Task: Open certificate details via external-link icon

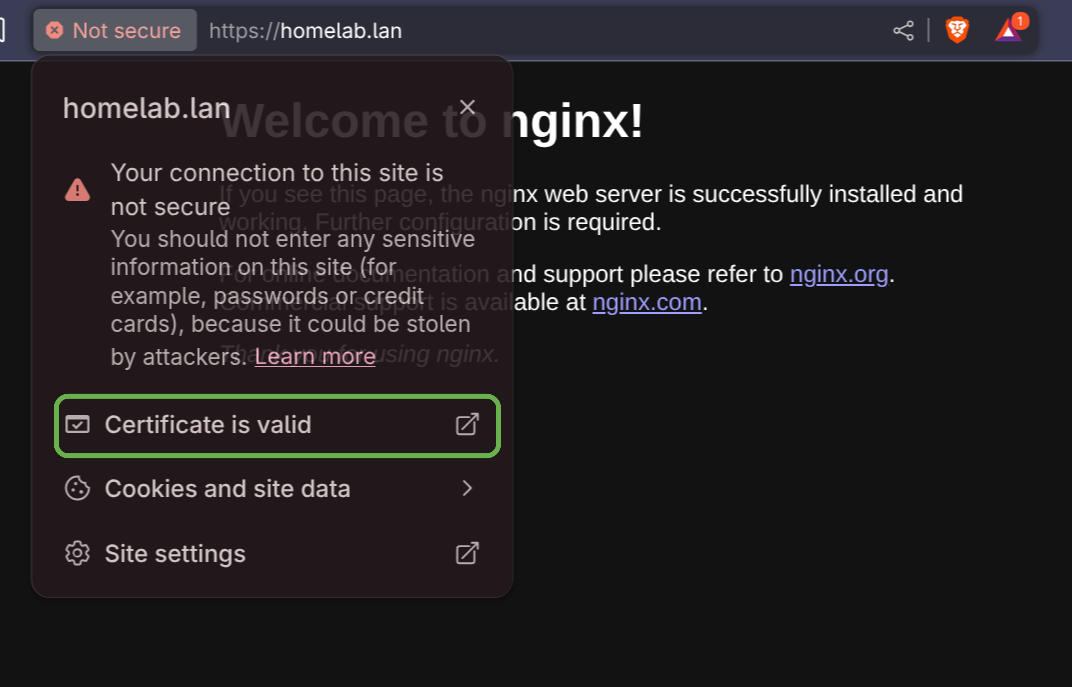Action: [x=467, y=425]
